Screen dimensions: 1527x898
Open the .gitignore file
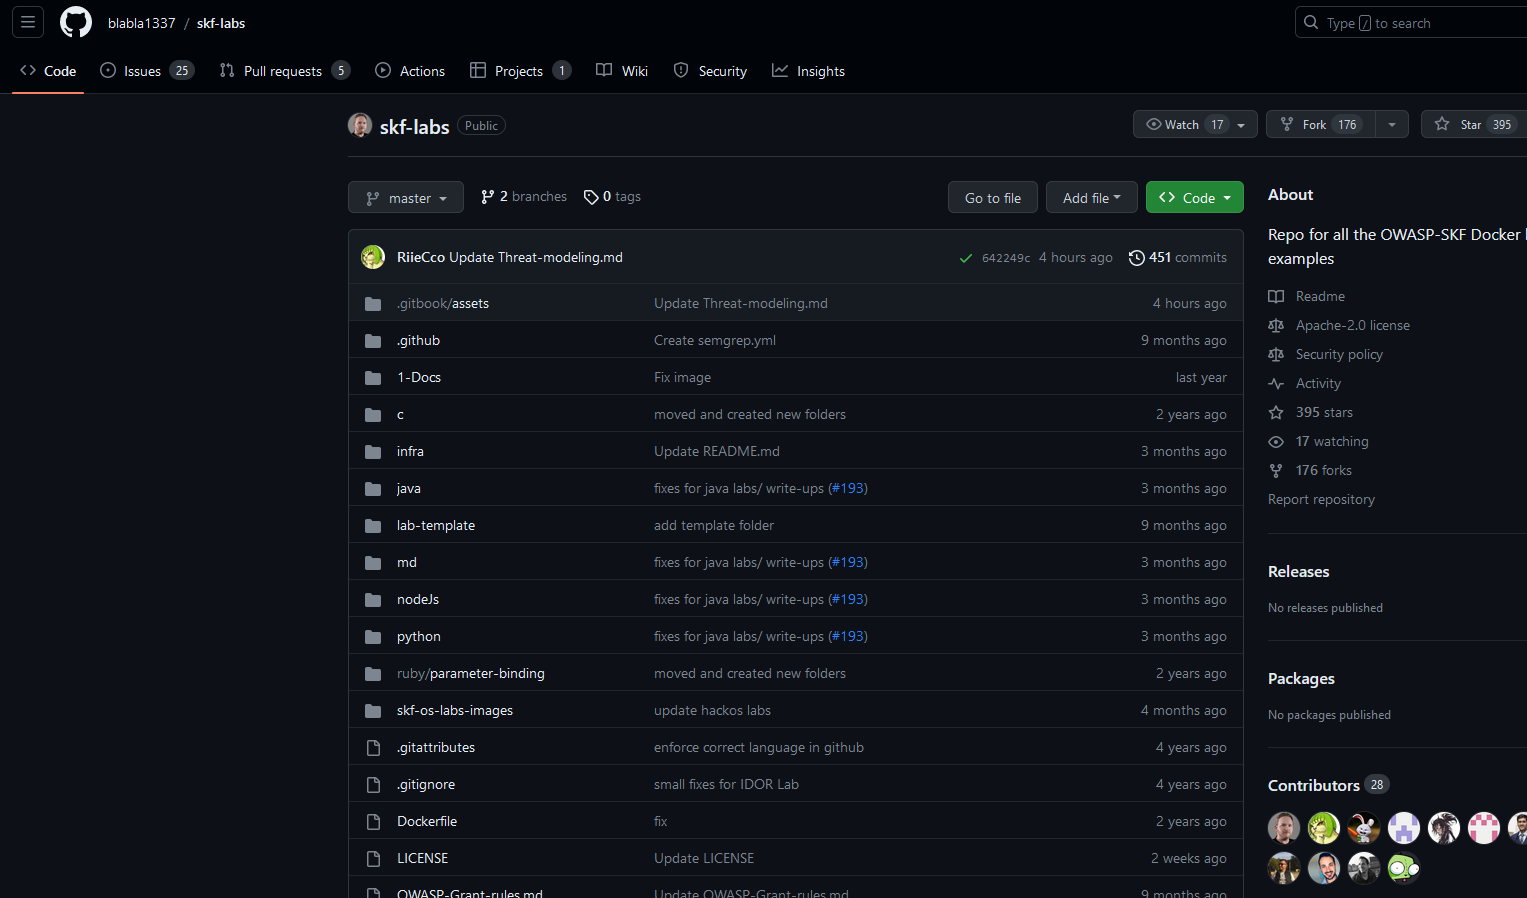[426, 784]
